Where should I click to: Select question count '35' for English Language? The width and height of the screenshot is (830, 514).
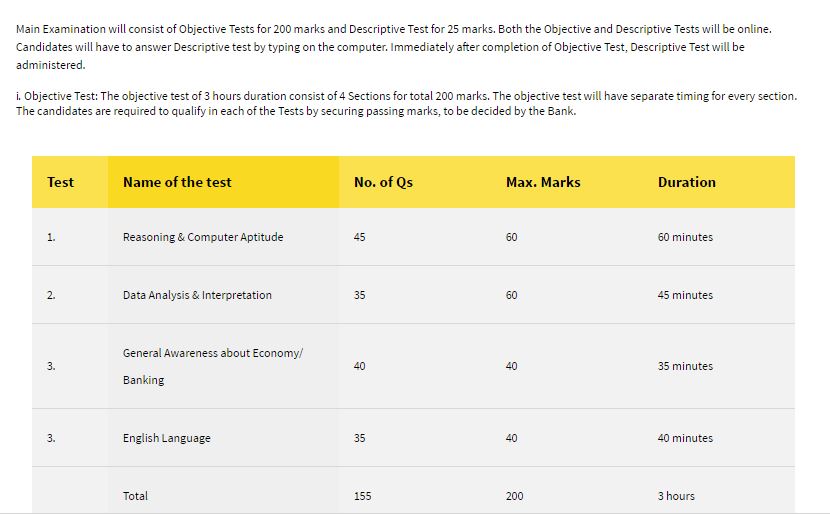point(359,438)
